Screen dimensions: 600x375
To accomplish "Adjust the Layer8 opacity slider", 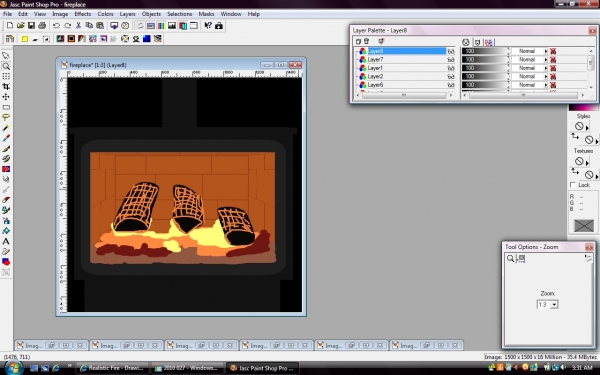I will [485, 51].
